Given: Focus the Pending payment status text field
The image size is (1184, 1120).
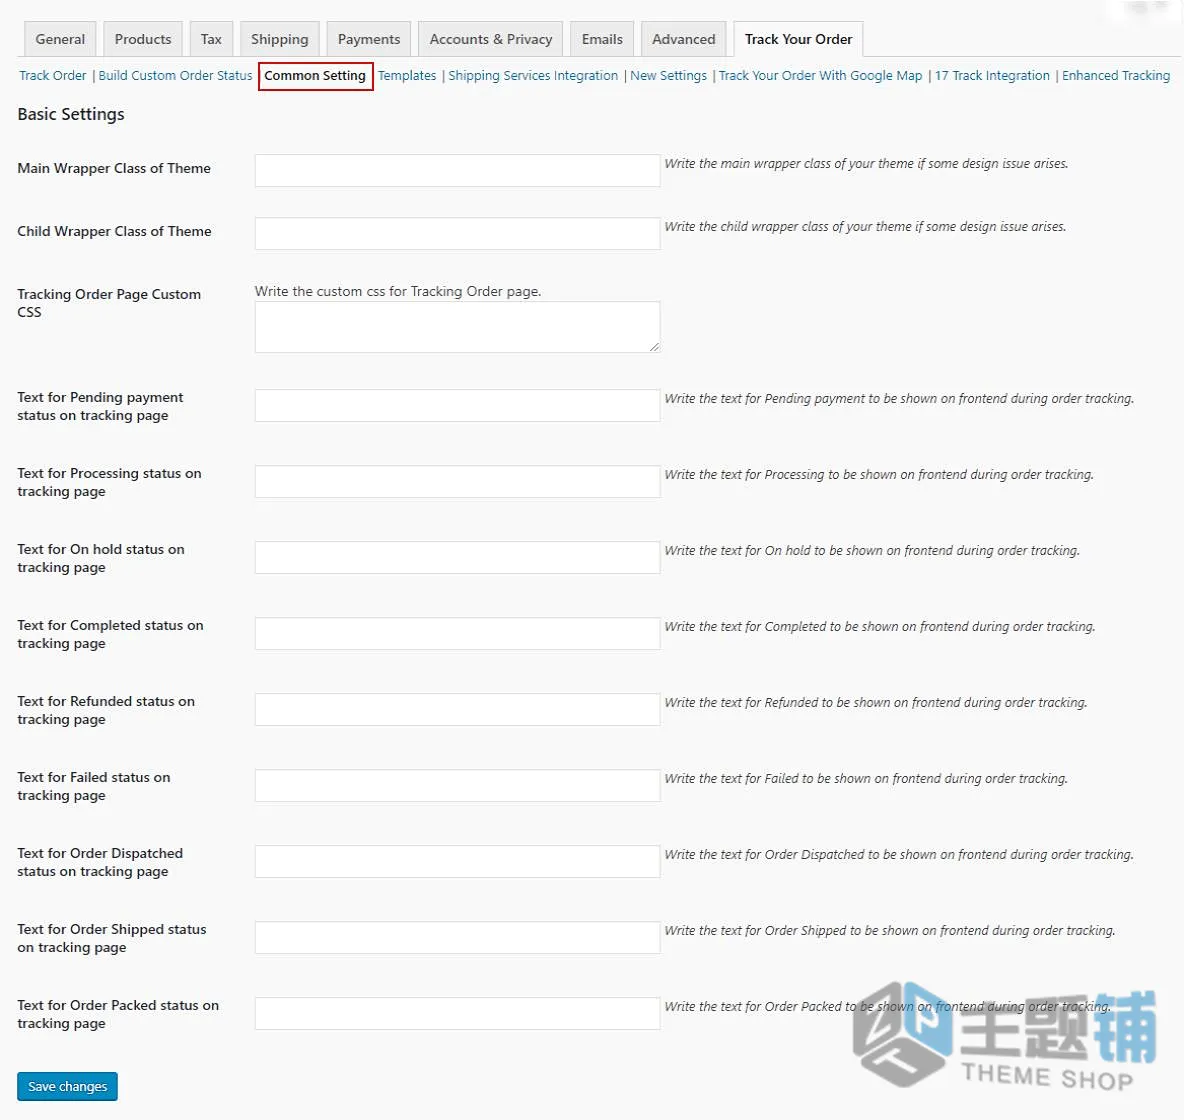Looking at the screenshot, I should pos(458,406).
